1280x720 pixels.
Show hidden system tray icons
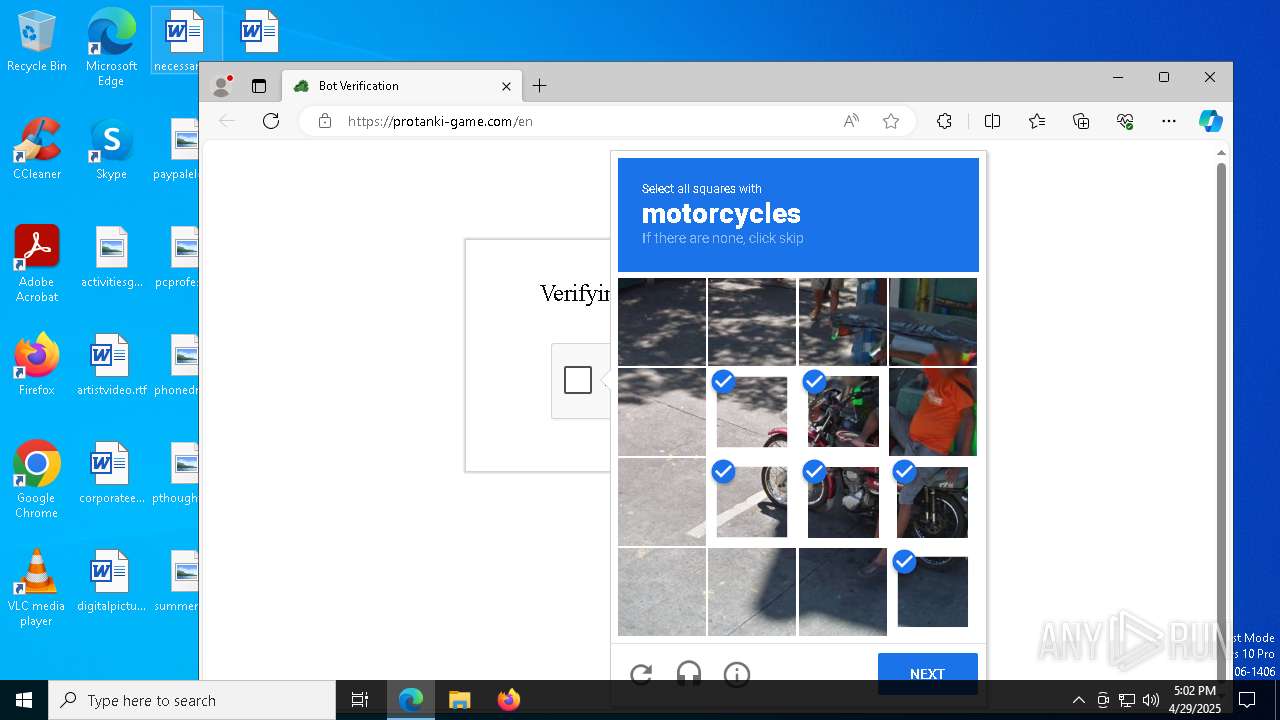click(1078, 700)
